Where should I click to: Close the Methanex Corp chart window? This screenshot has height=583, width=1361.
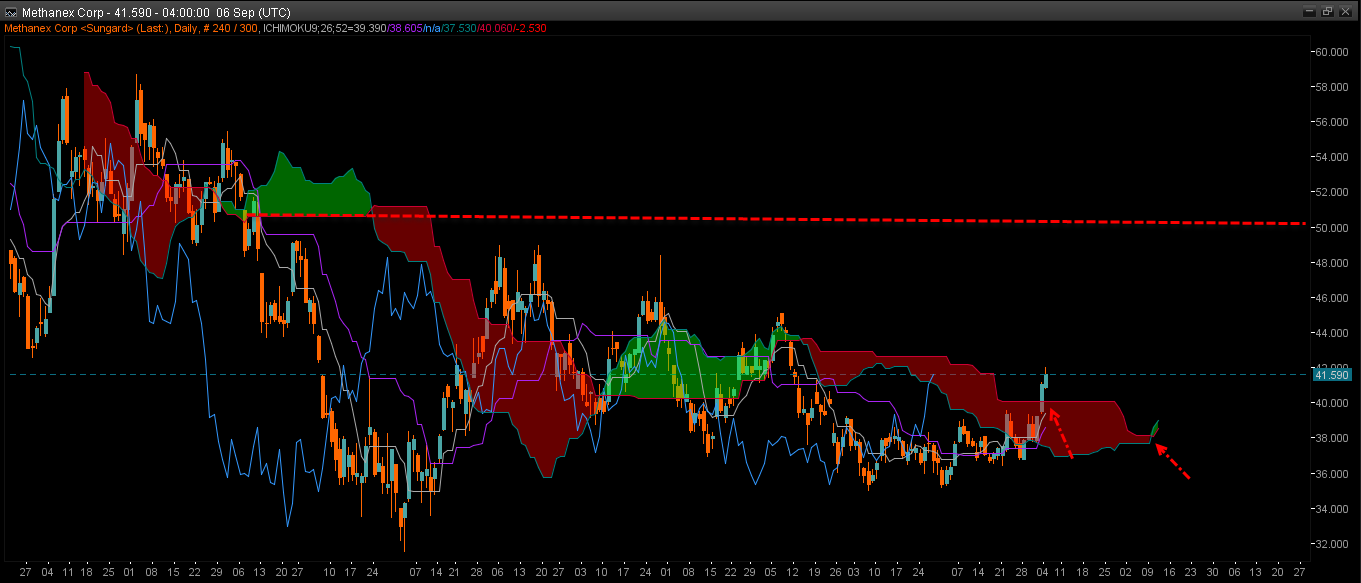click(x=1346, y=11)
